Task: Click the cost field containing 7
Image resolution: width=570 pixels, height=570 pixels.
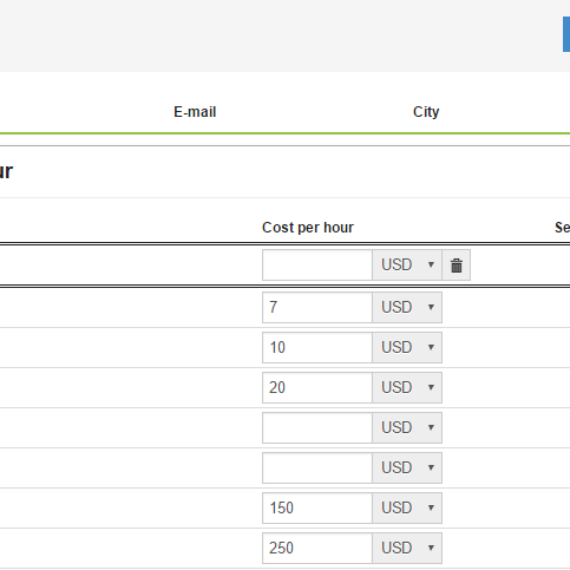Action: [317, 307]
